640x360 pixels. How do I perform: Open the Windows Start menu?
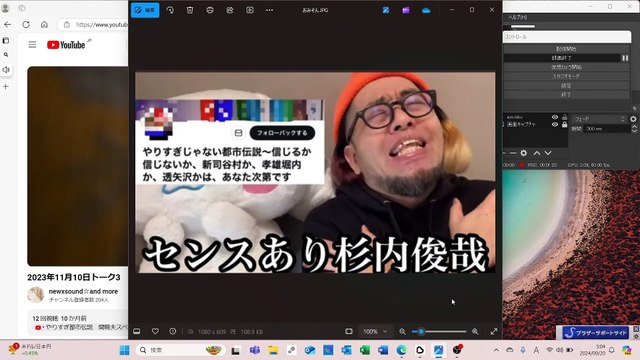124,350
